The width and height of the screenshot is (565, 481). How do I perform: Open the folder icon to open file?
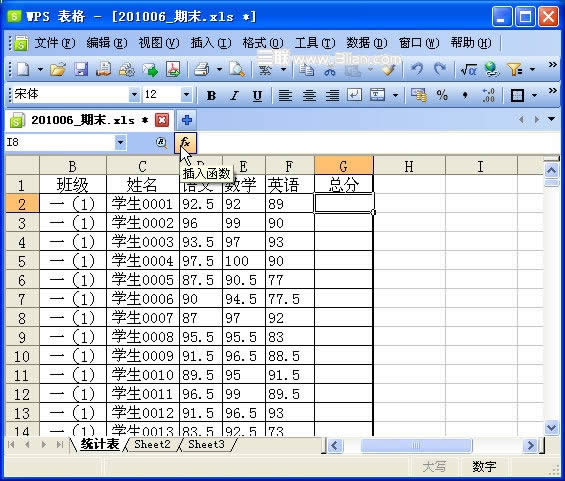point(58,69)
